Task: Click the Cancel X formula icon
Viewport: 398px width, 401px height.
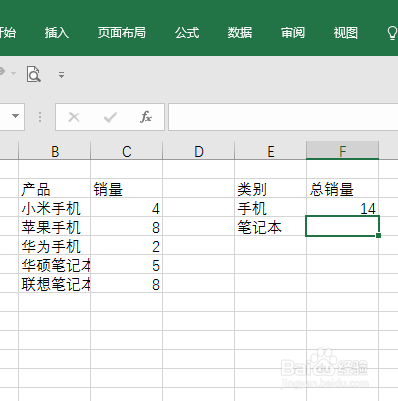Action: [74, 117]
